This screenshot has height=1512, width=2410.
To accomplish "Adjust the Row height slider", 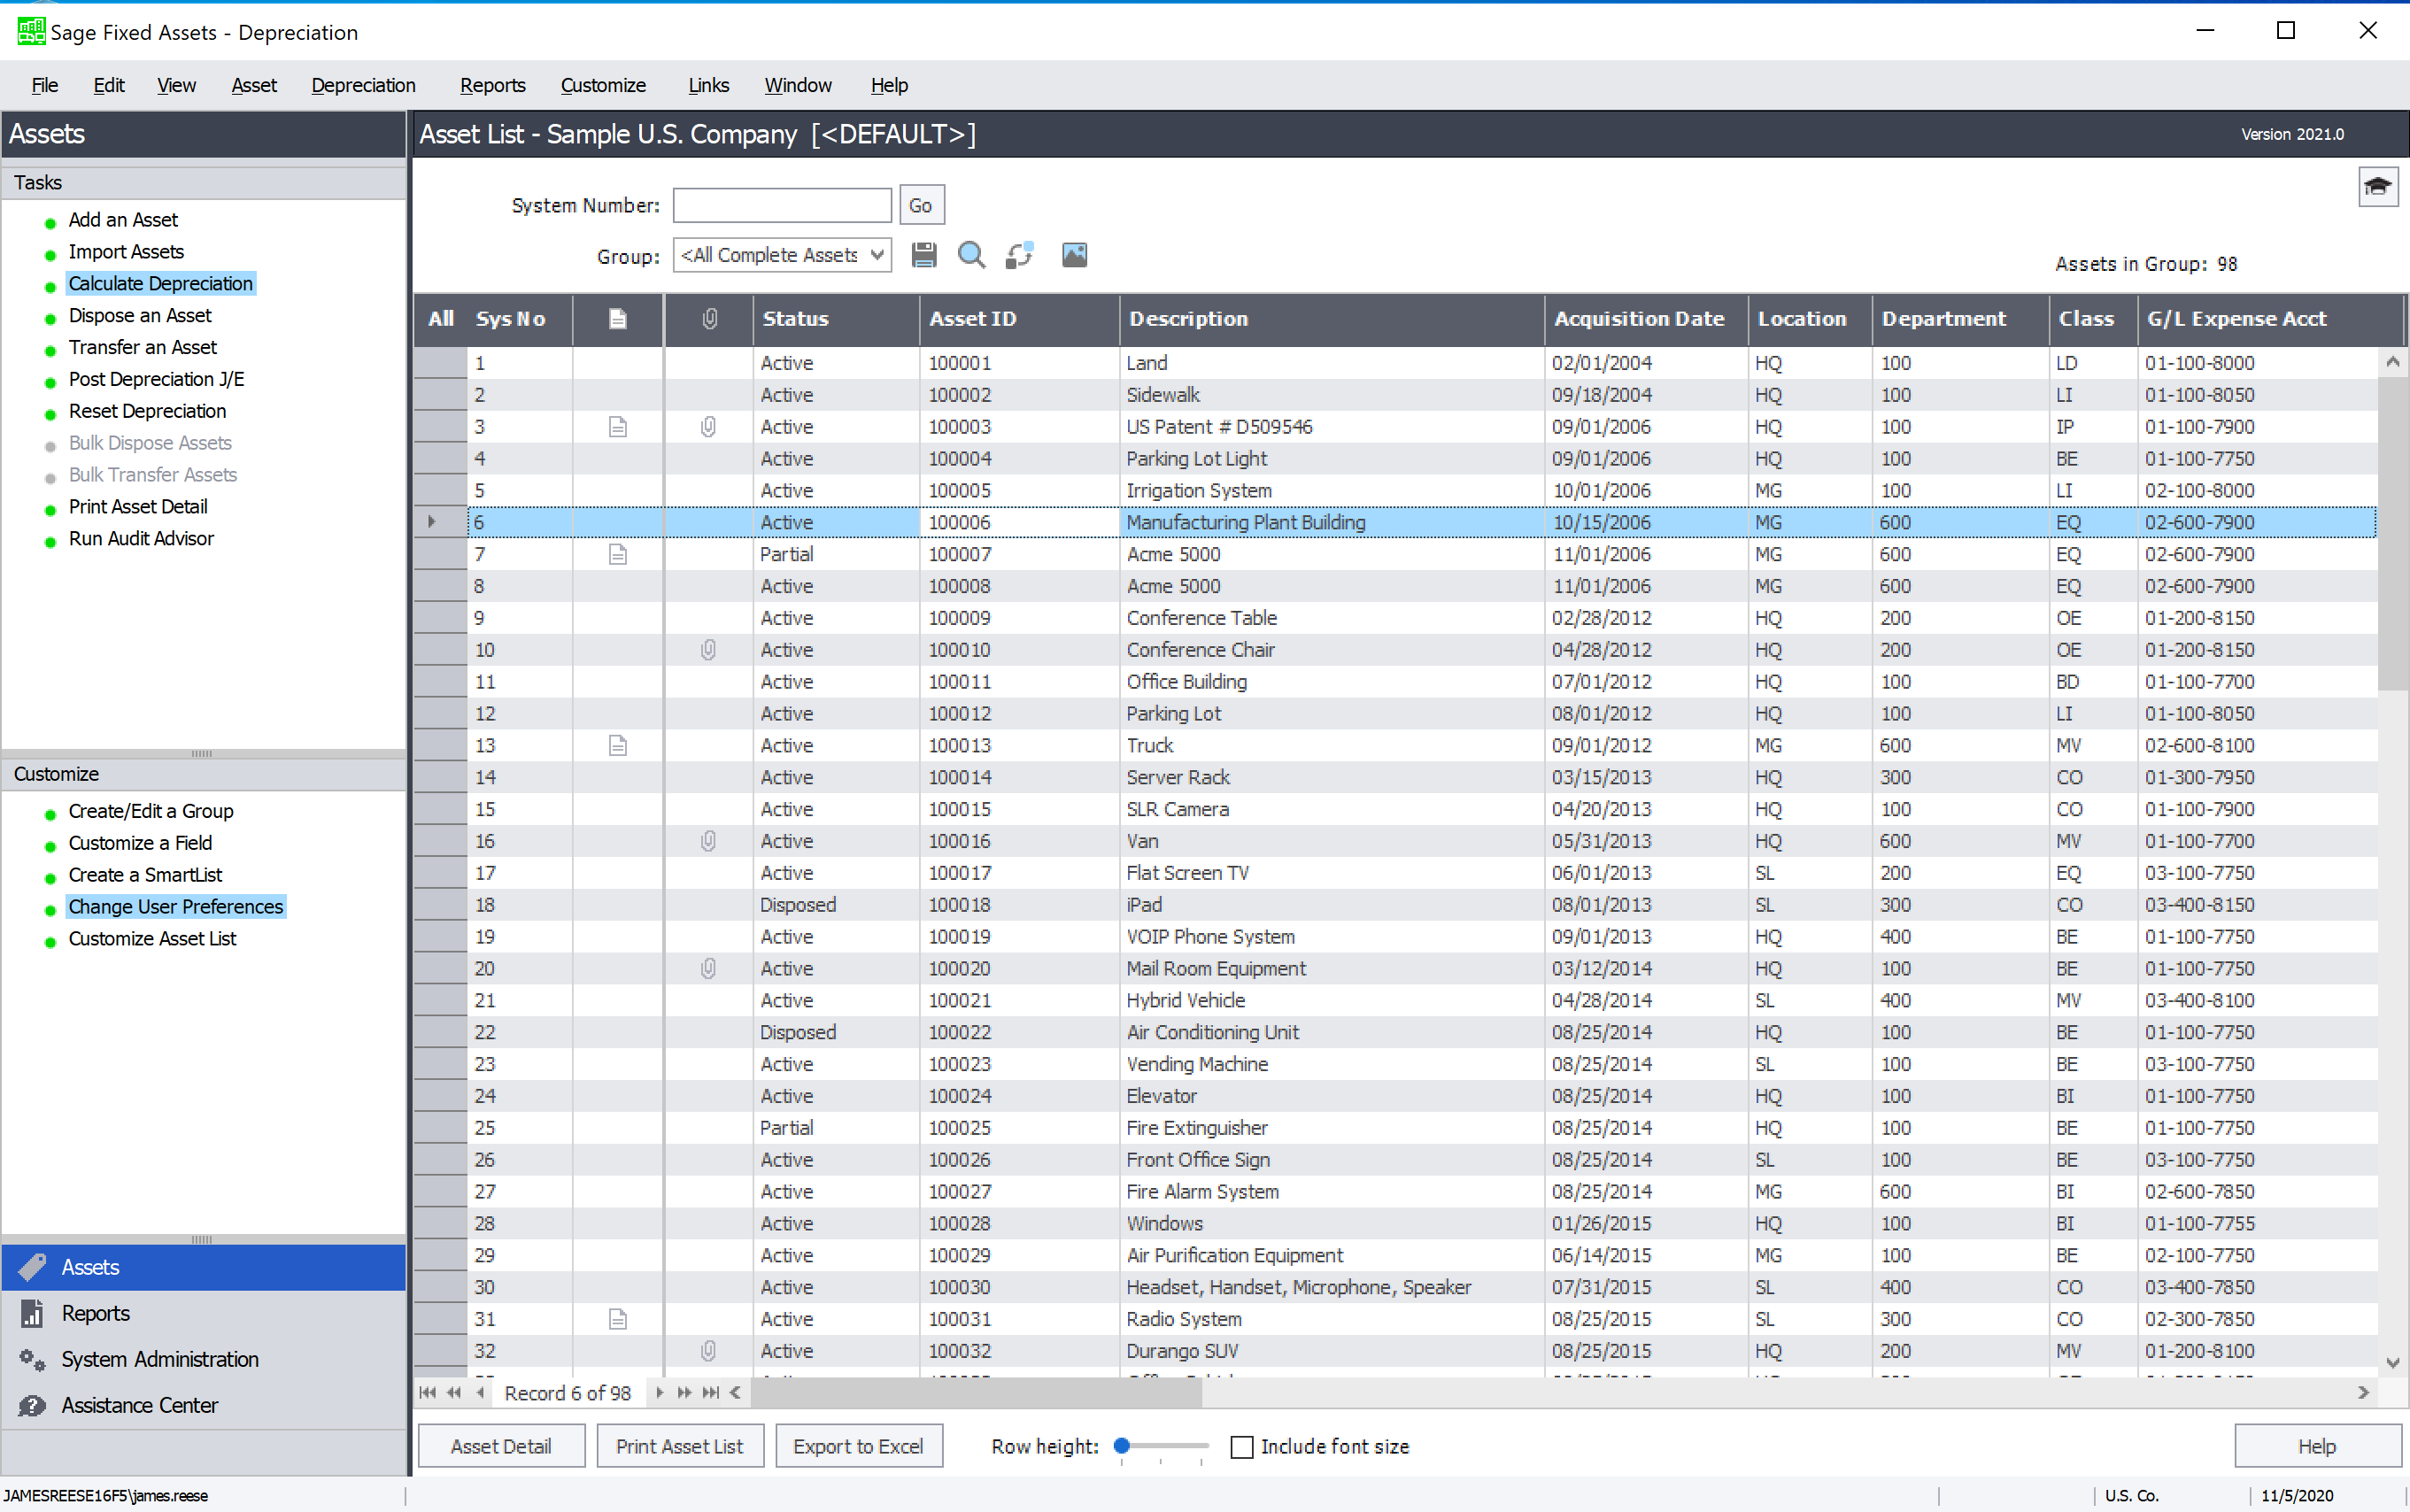I will tap(1122, 1445).
